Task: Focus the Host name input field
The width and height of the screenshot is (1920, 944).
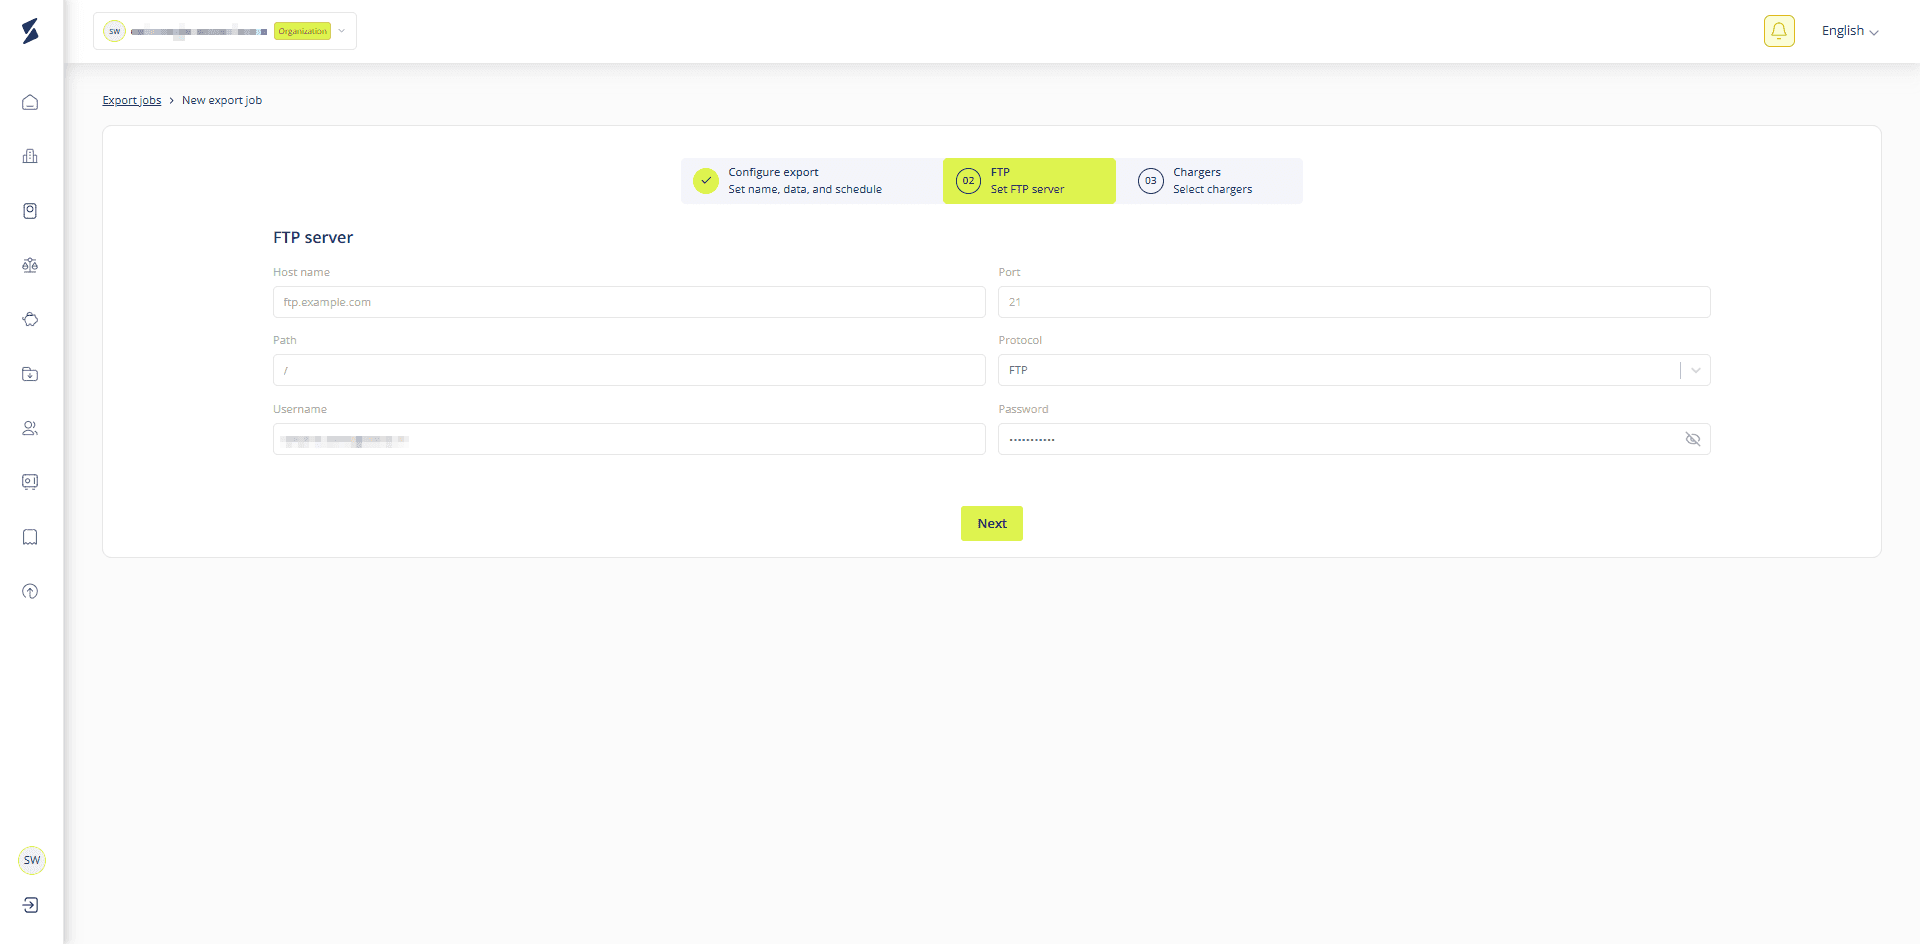Action: (629, 302)
